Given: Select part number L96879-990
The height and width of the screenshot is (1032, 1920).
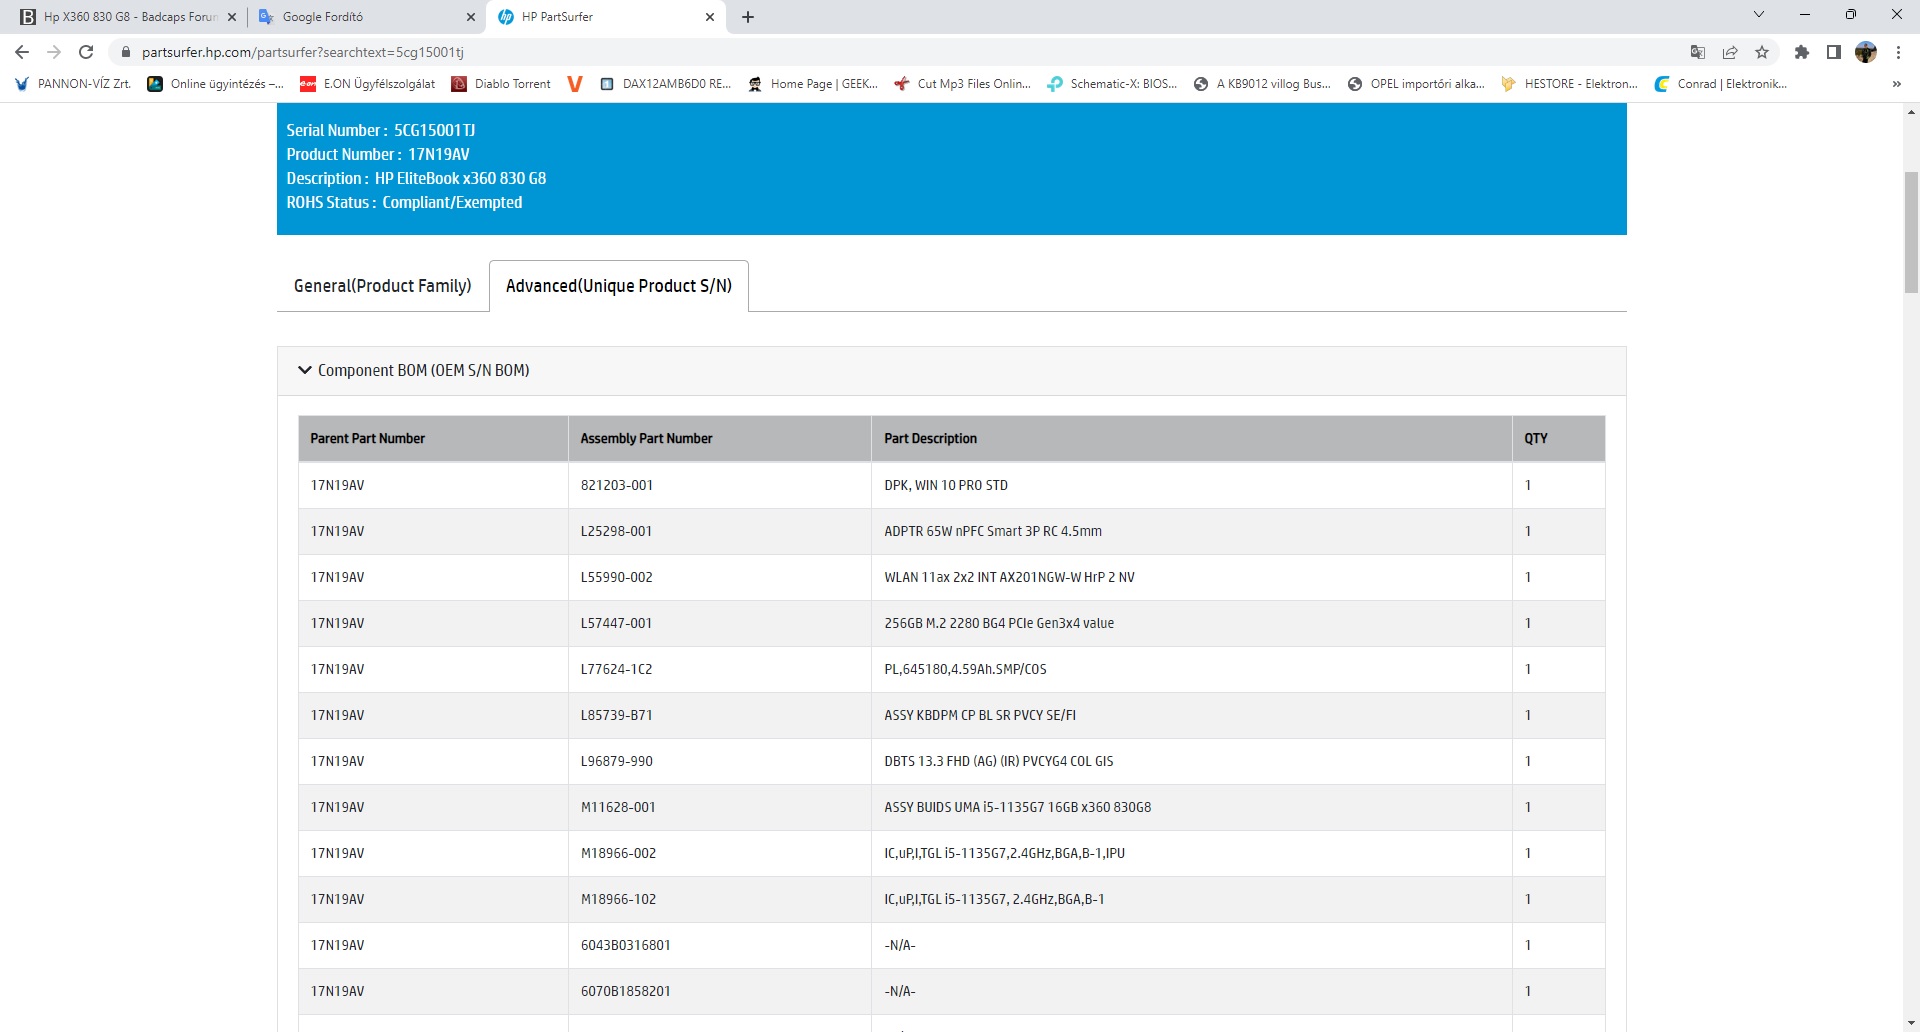Looking at the screenshot, I should [616, 761].
